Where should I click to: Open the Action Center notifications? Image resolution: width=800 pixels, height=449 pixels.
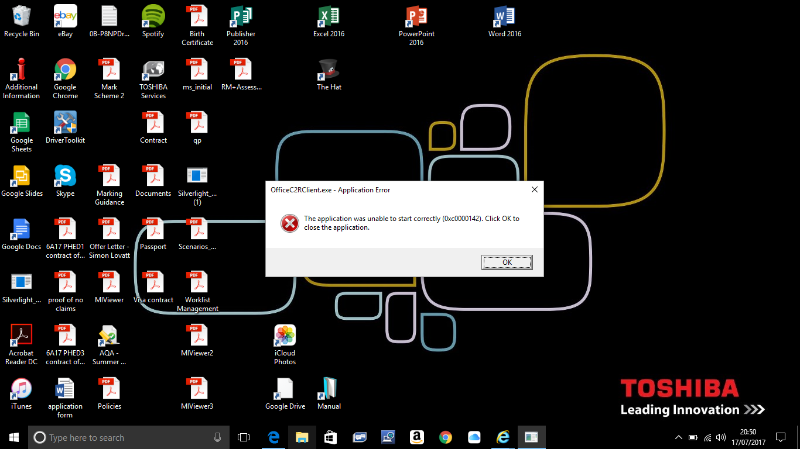click(x=781, y=437)
